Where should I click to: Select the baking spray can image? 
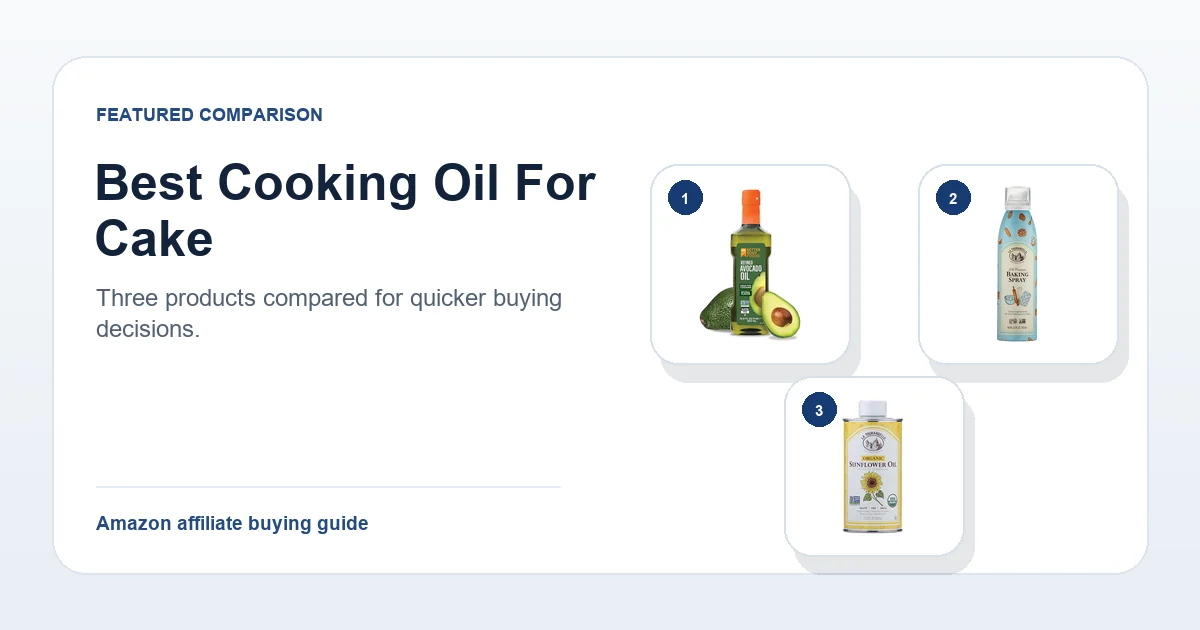pos(1018,264)
